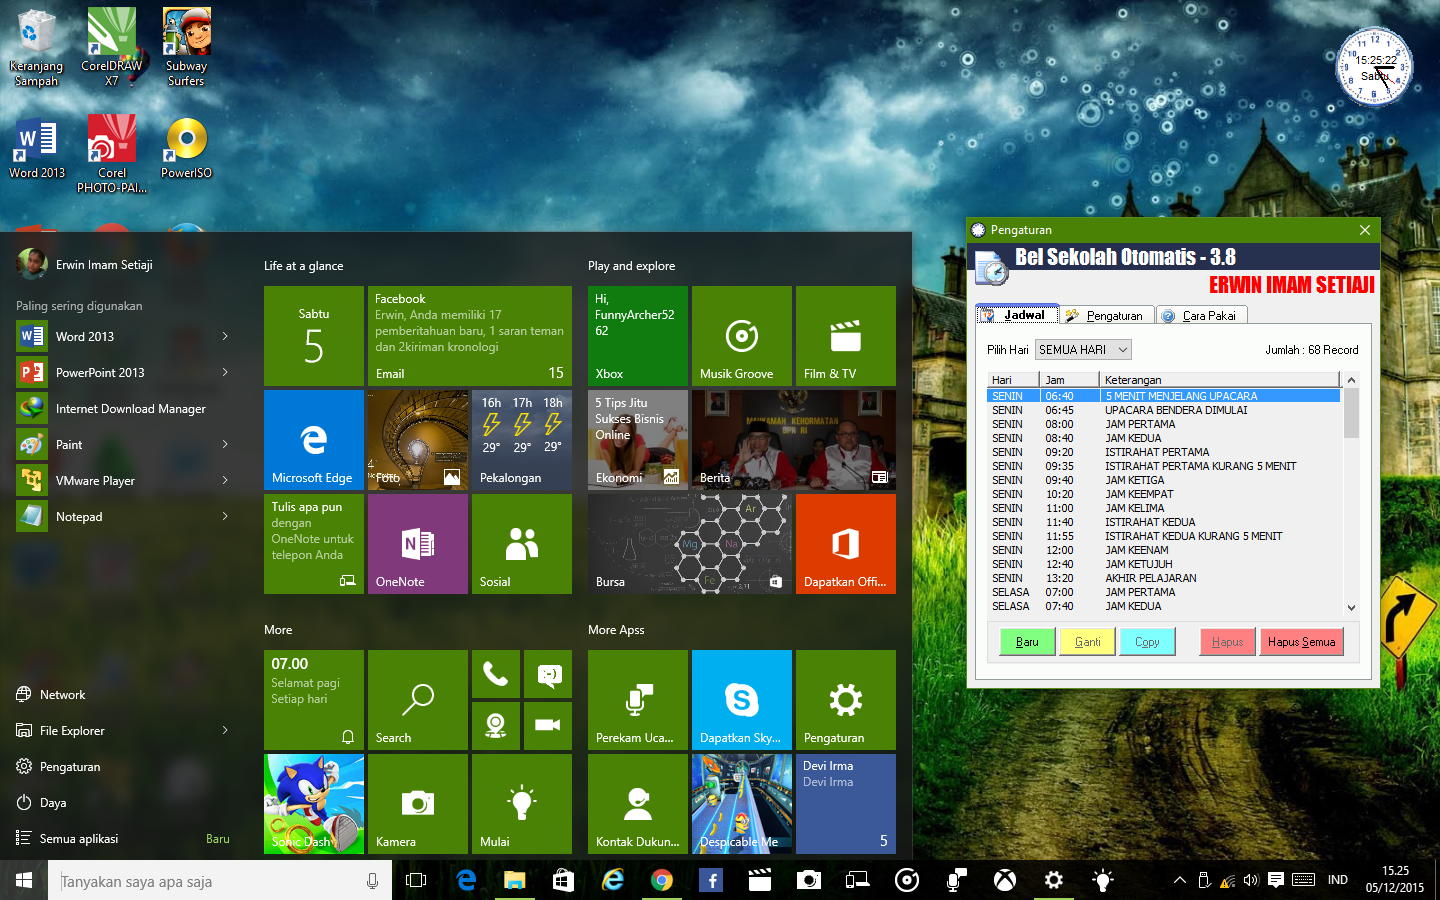Open the Xbox FunnyArcher52 tile
This screenshot has width=1440, height=900.
(x=637, y=336)
